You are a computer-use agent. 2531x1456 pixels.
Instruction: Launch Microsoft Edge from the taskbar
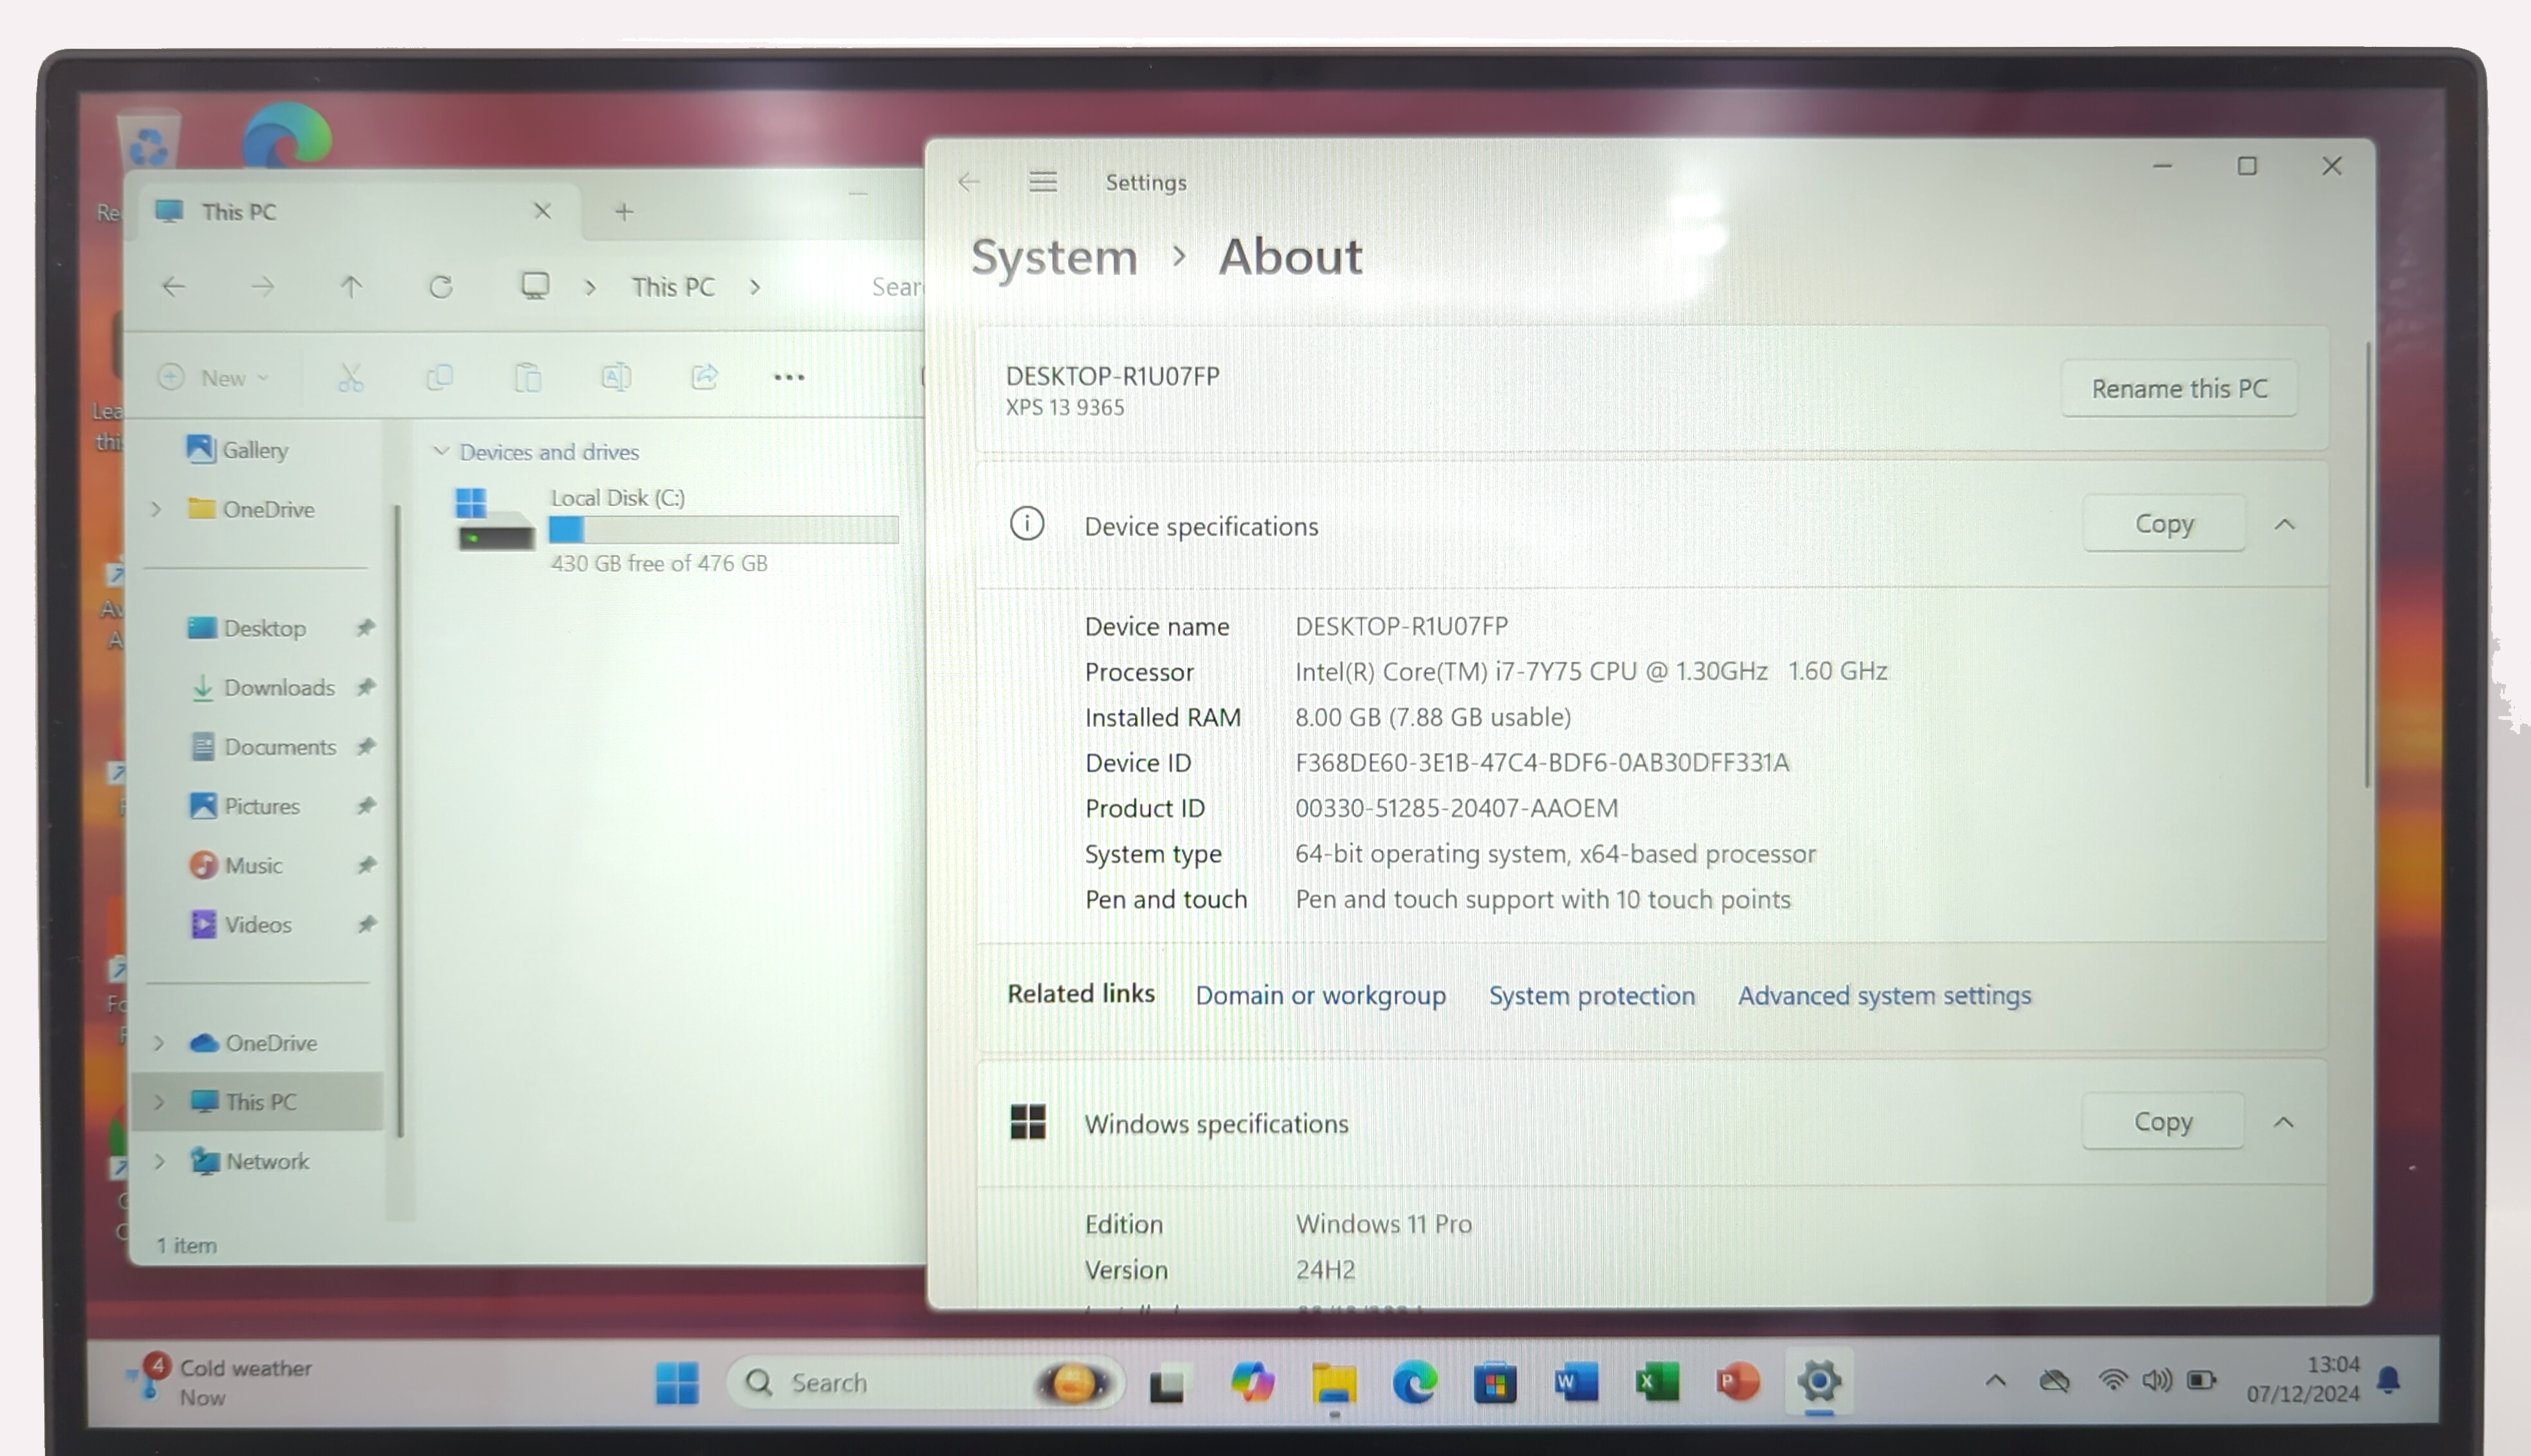coord(1415,1383)
